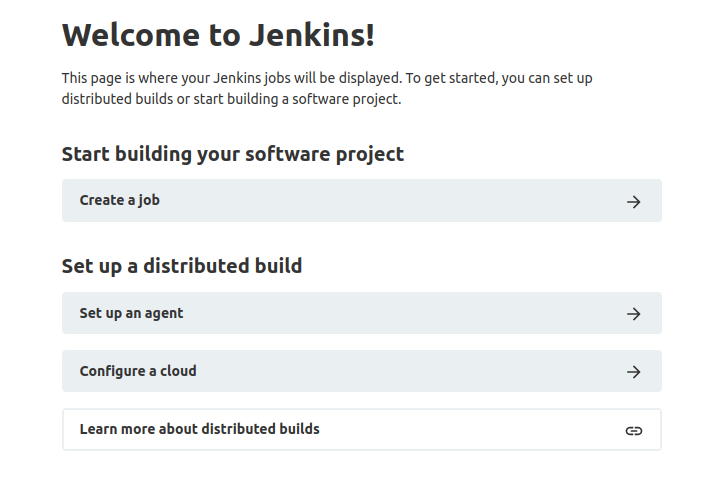Click the arrow icon on Configure a cloud row

pyautogui.click(x=633, y=372)
